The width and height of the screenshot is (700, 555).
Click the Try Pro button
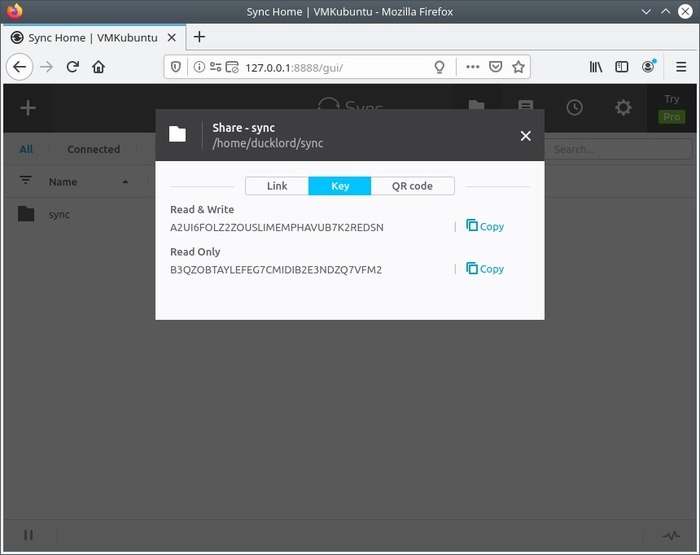671,108
